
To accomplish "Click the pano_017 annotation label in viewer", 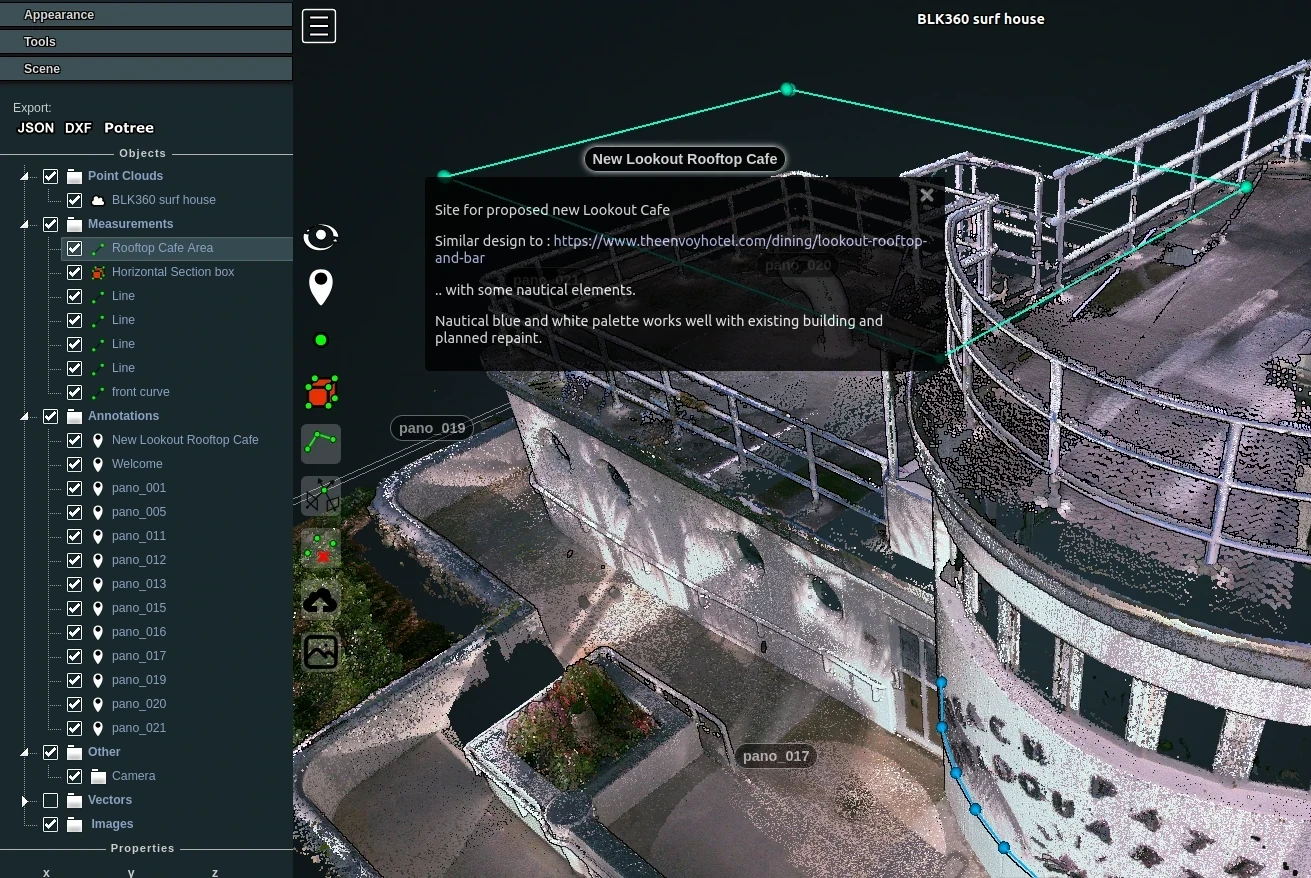I will 776,756.
